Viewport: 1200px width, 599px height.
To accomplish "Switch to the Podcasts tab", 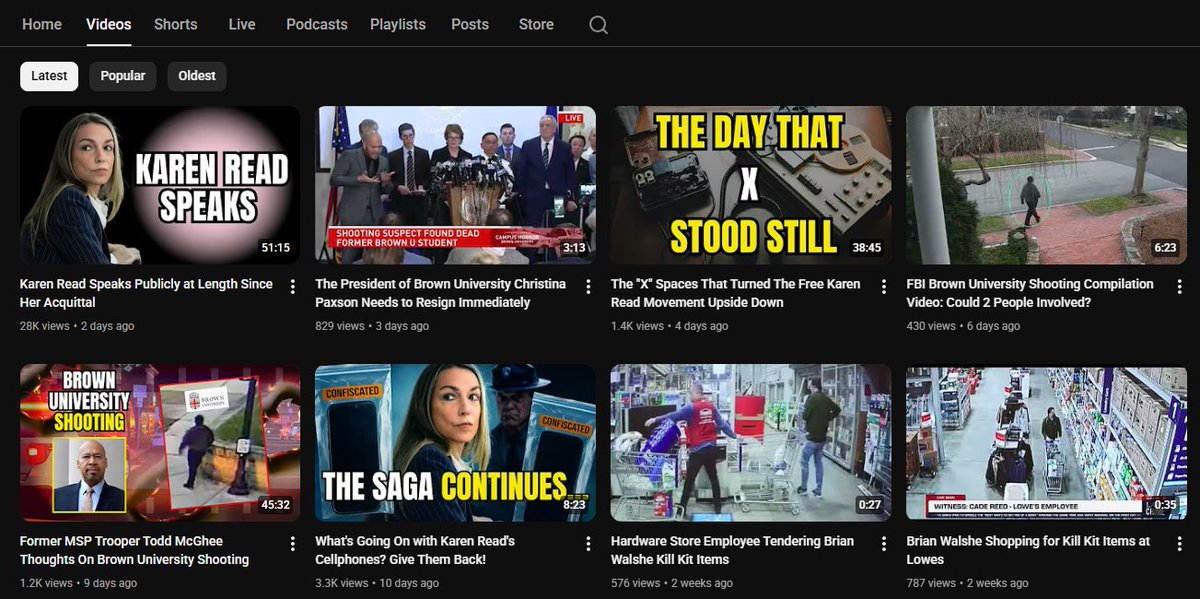I will coord(317,24).
